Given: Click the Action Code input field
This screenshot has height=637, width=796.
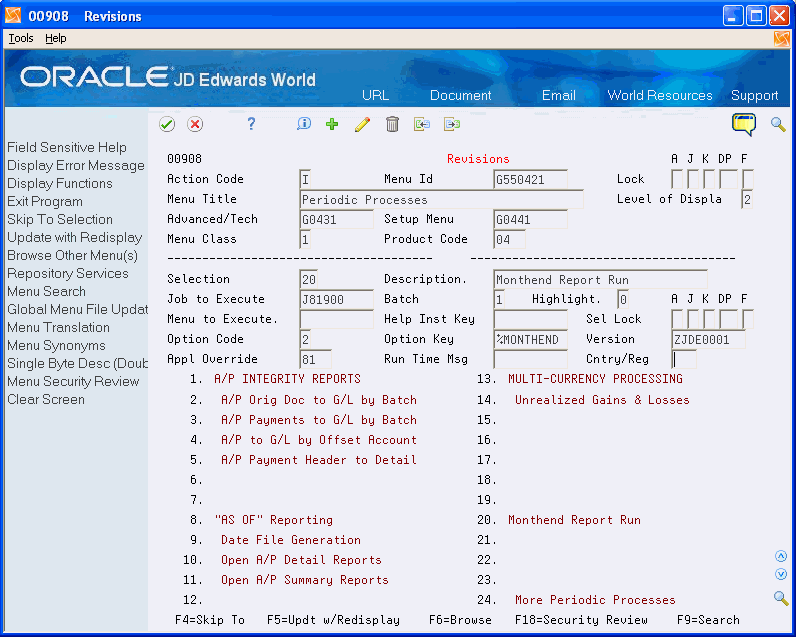Looking at the screenshot, I should (305, 179).
